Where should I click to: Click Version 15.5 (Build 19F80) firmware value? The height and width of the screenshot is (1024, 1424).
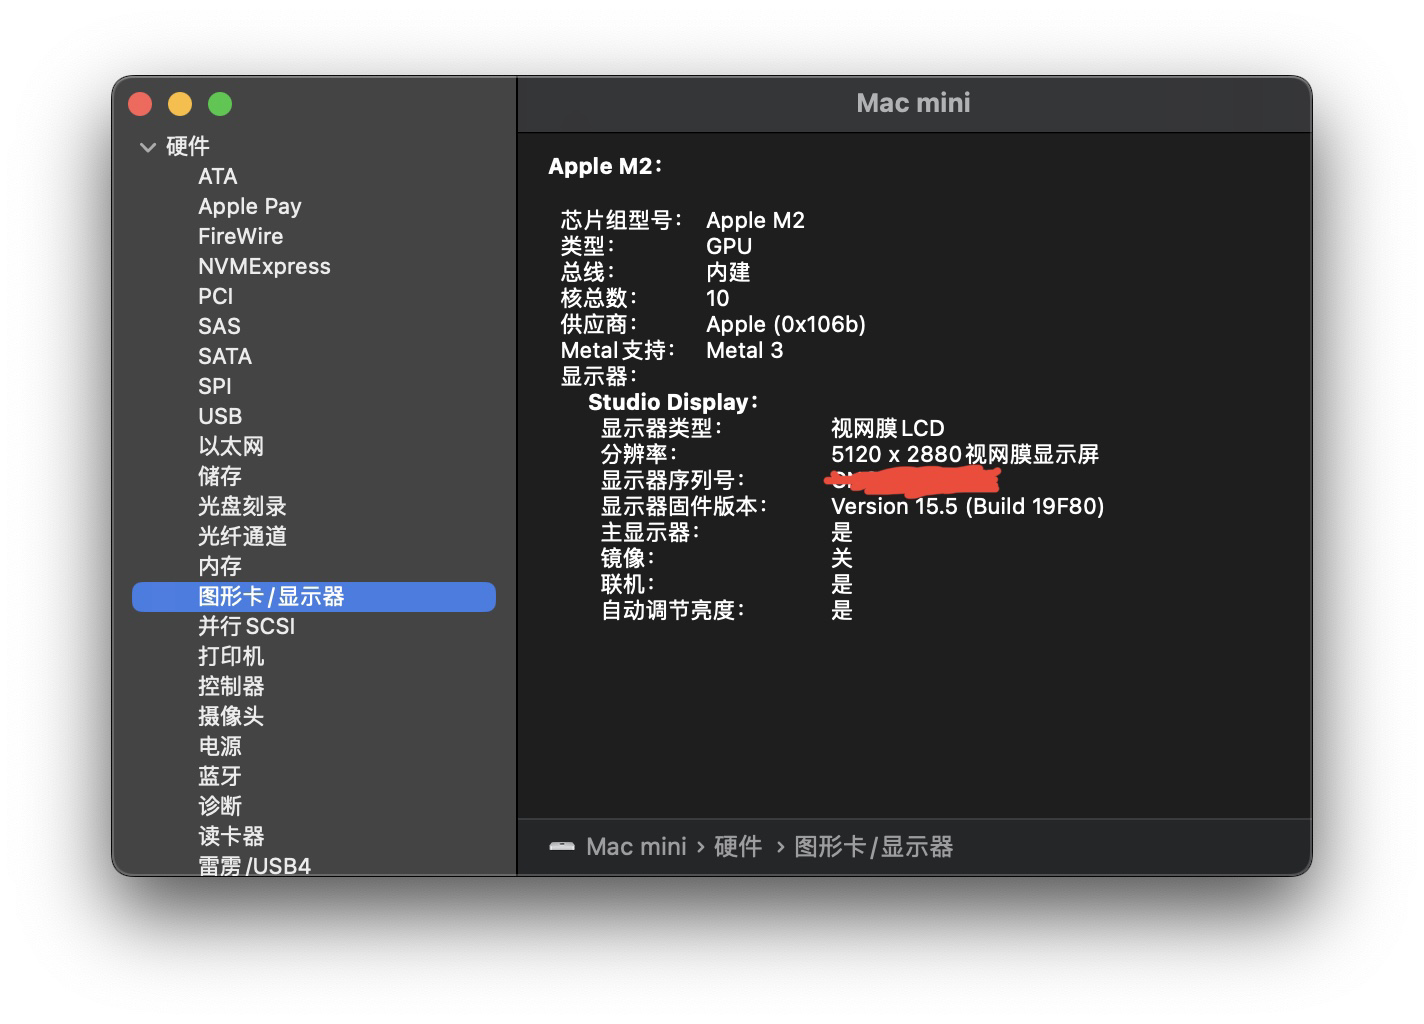click(968, 506)
